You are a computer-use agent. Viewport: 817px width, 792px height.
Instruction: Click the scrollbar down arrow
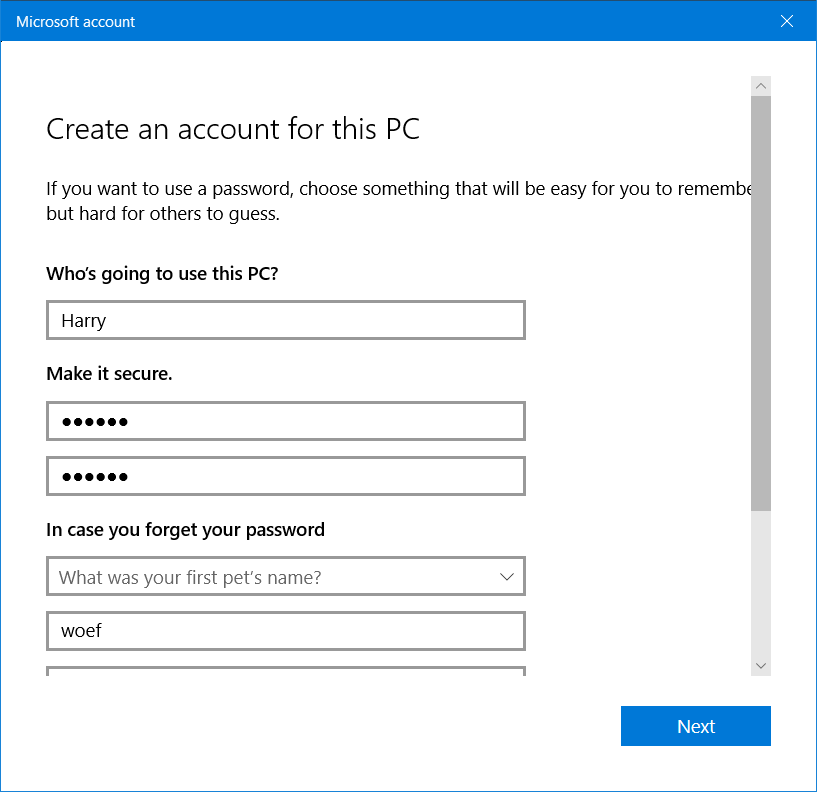point(761,666)
